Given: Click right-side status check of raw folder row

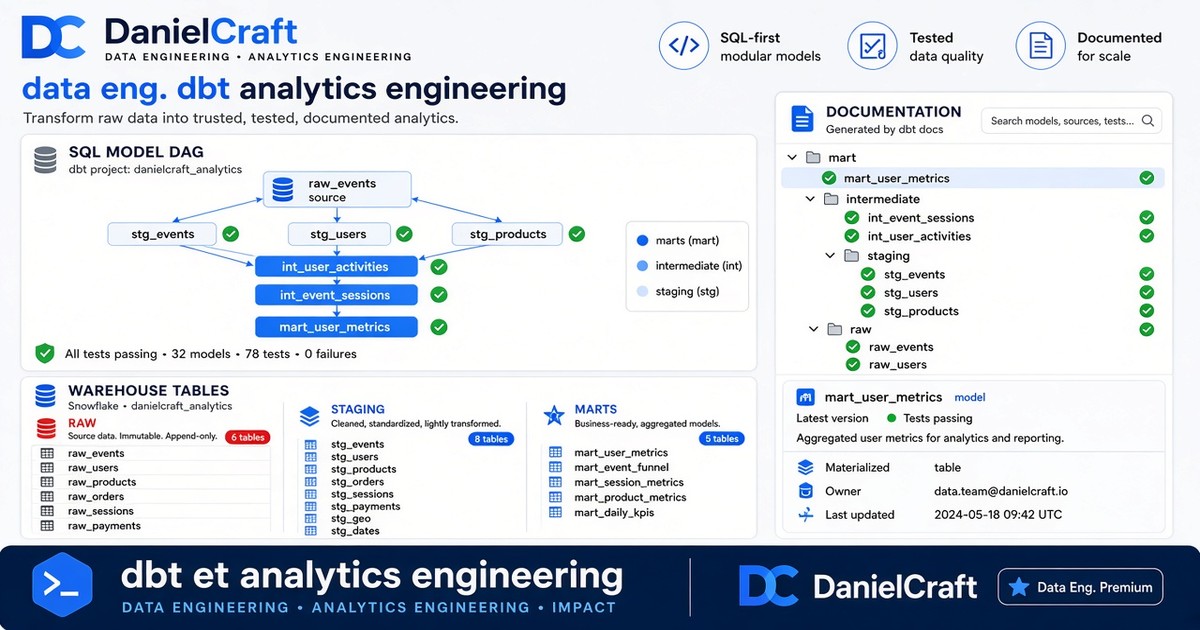Looking at the screenshot, I should [1147, 329].
